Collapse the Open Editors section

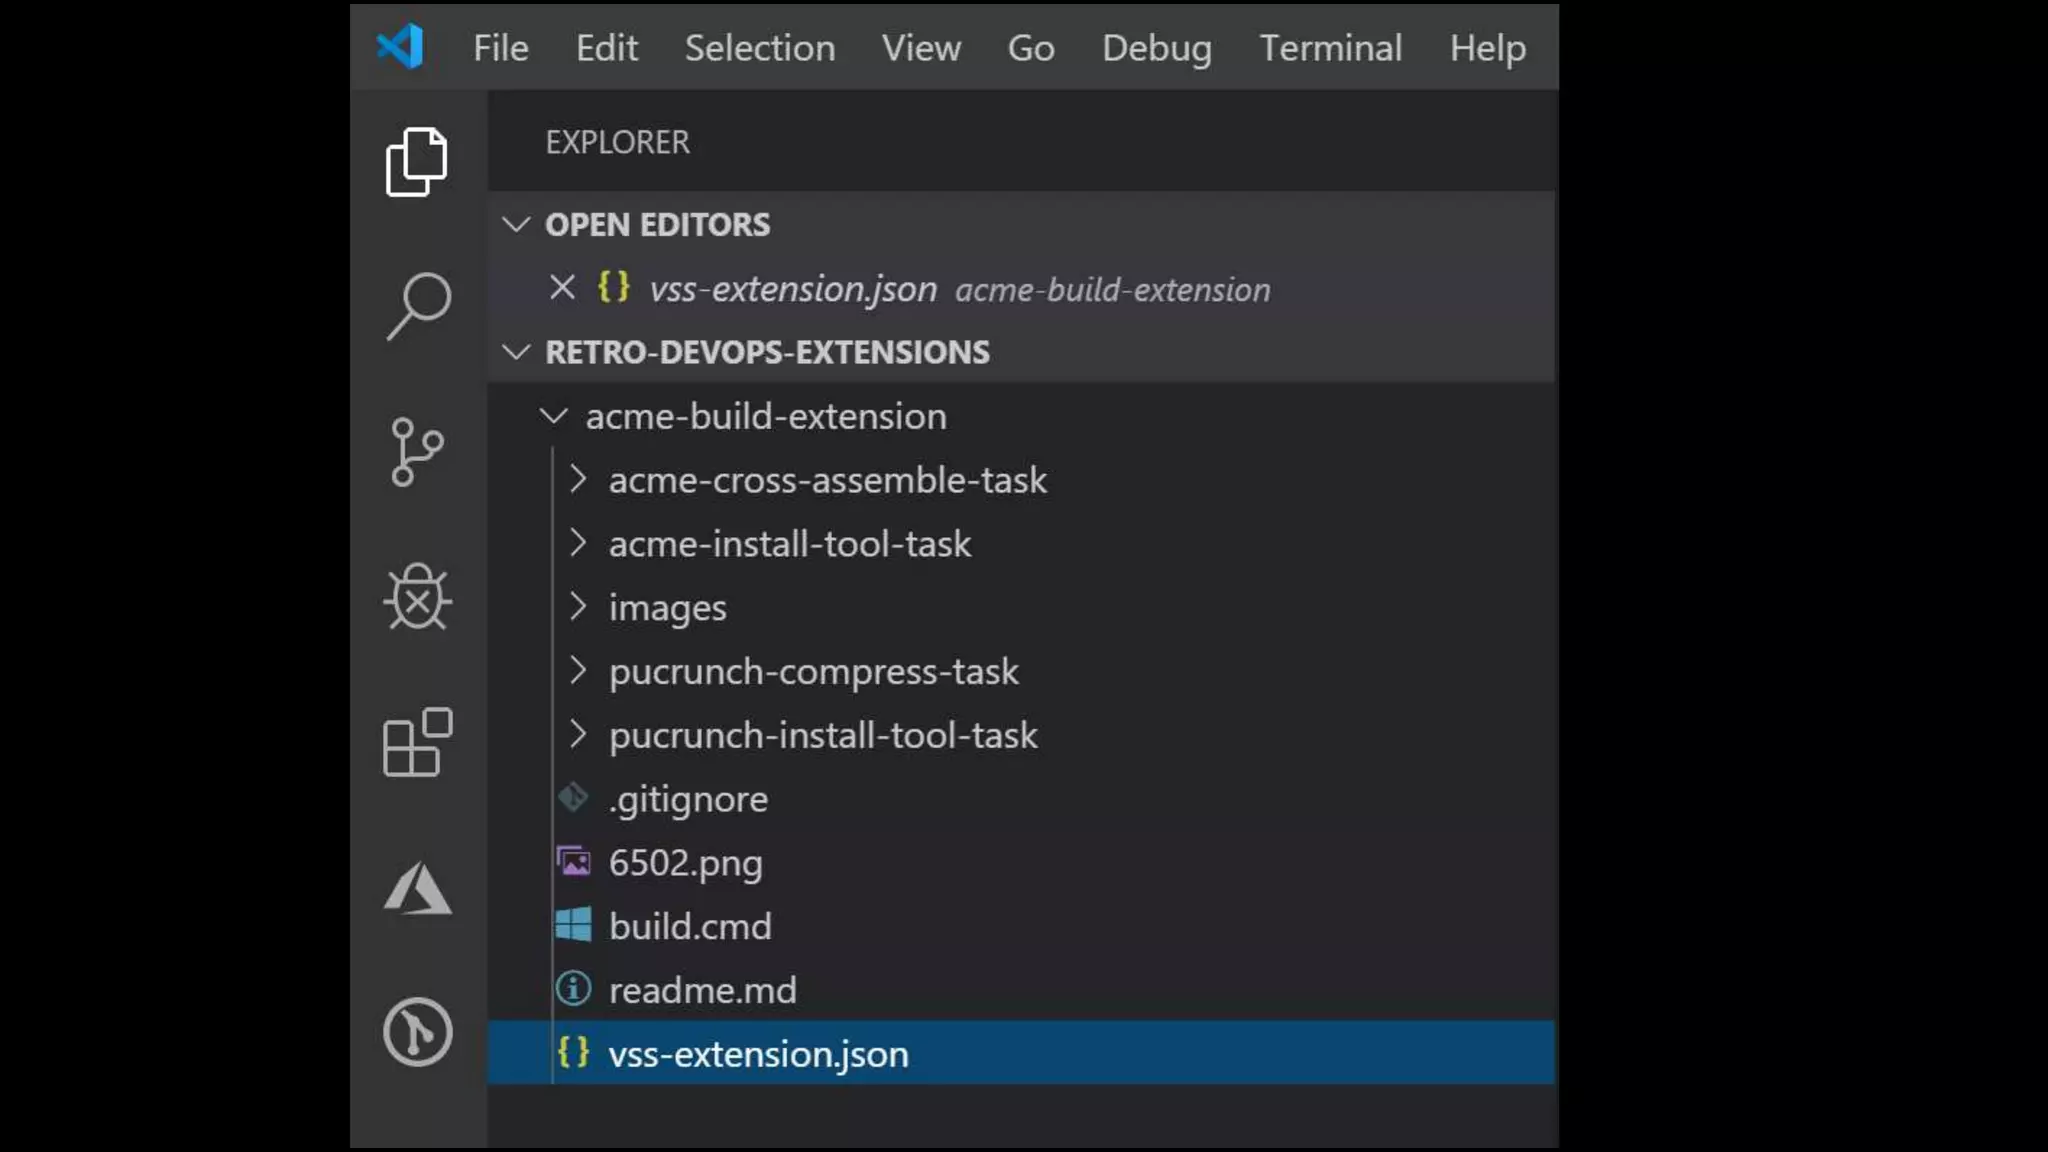tap(516, 224)
